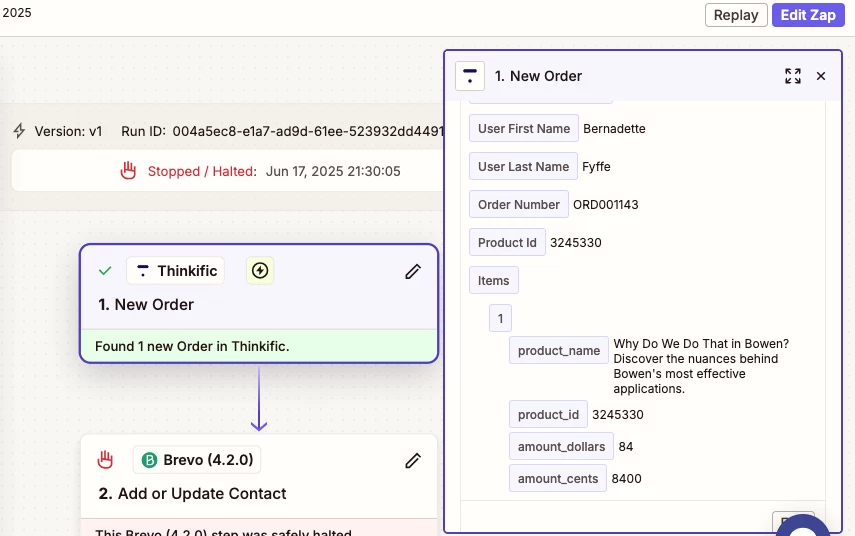Open the Edit Zap button
The image size is (855, 536).
click(x=808, y=15)
